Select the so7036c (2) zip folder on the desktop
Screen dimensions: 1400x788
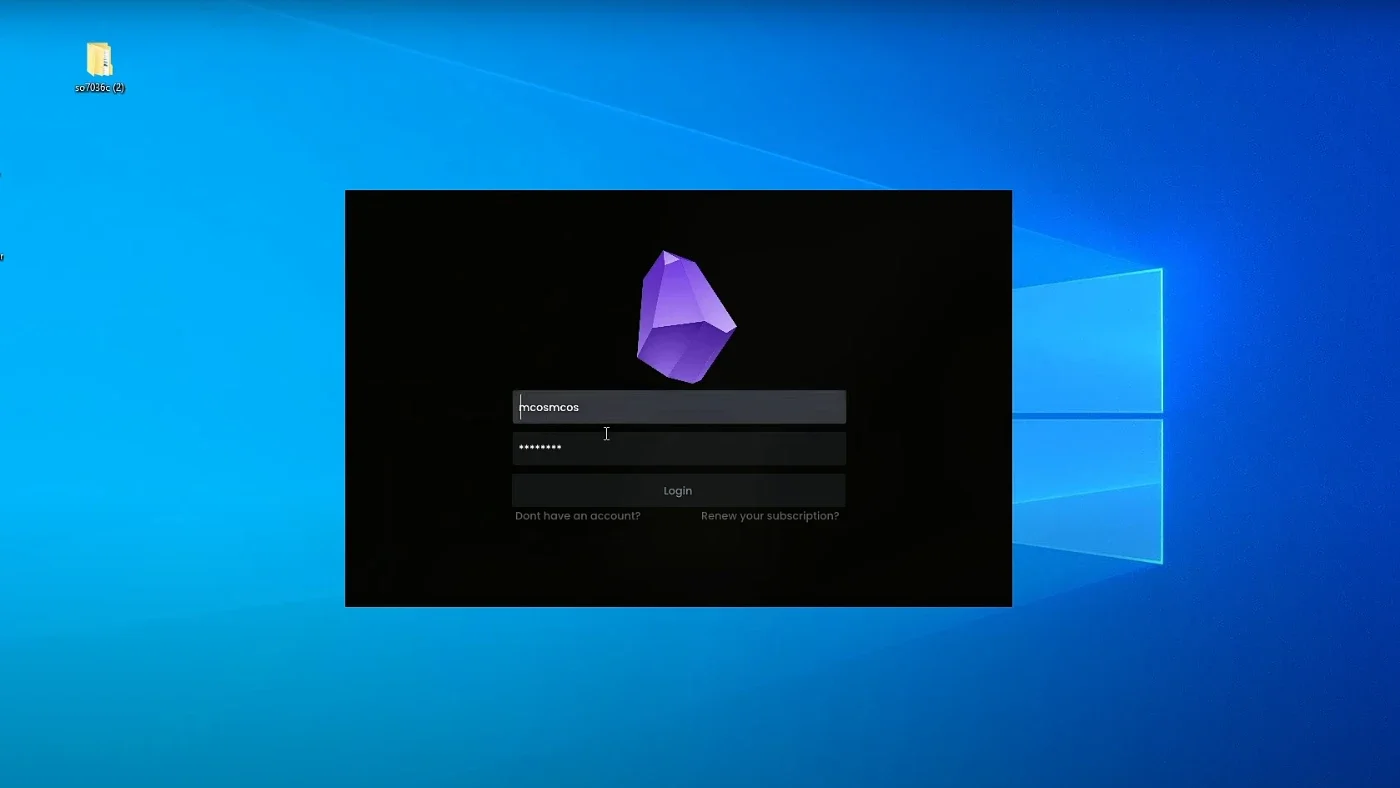click(99, 67)
